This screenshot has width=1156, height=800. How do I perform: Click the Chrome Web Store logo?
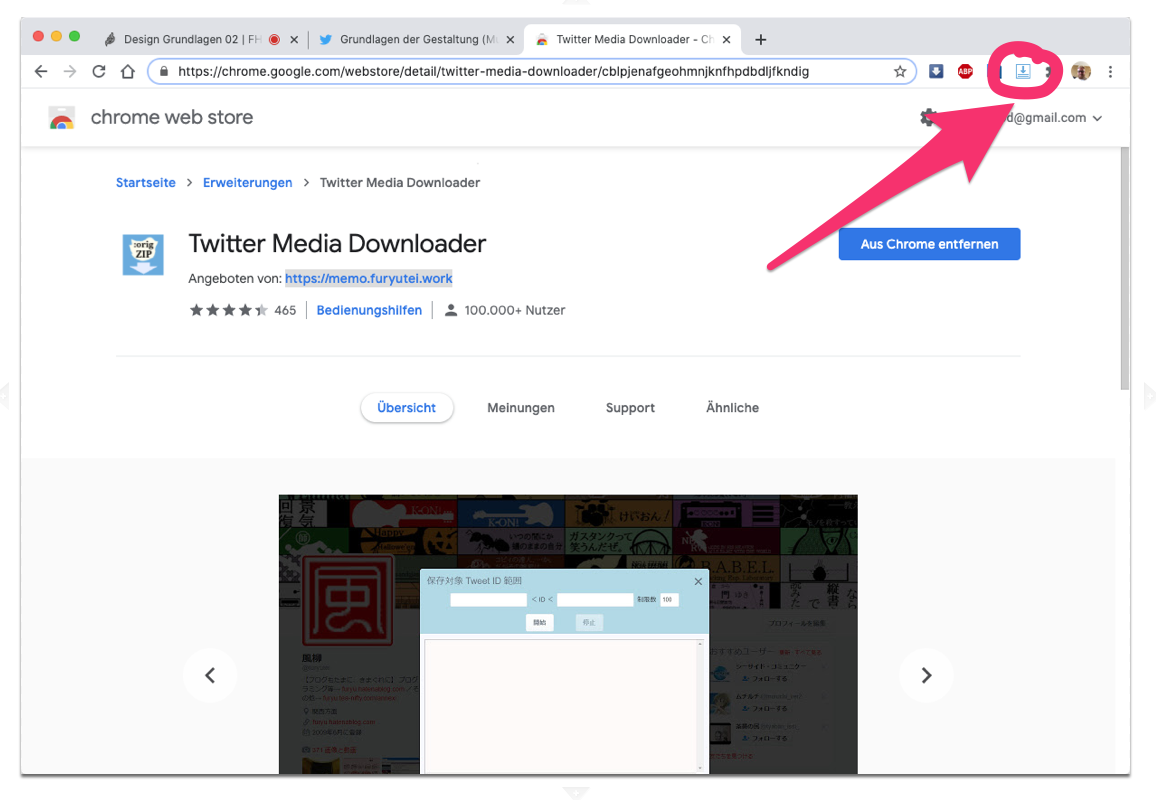[62, 118]
